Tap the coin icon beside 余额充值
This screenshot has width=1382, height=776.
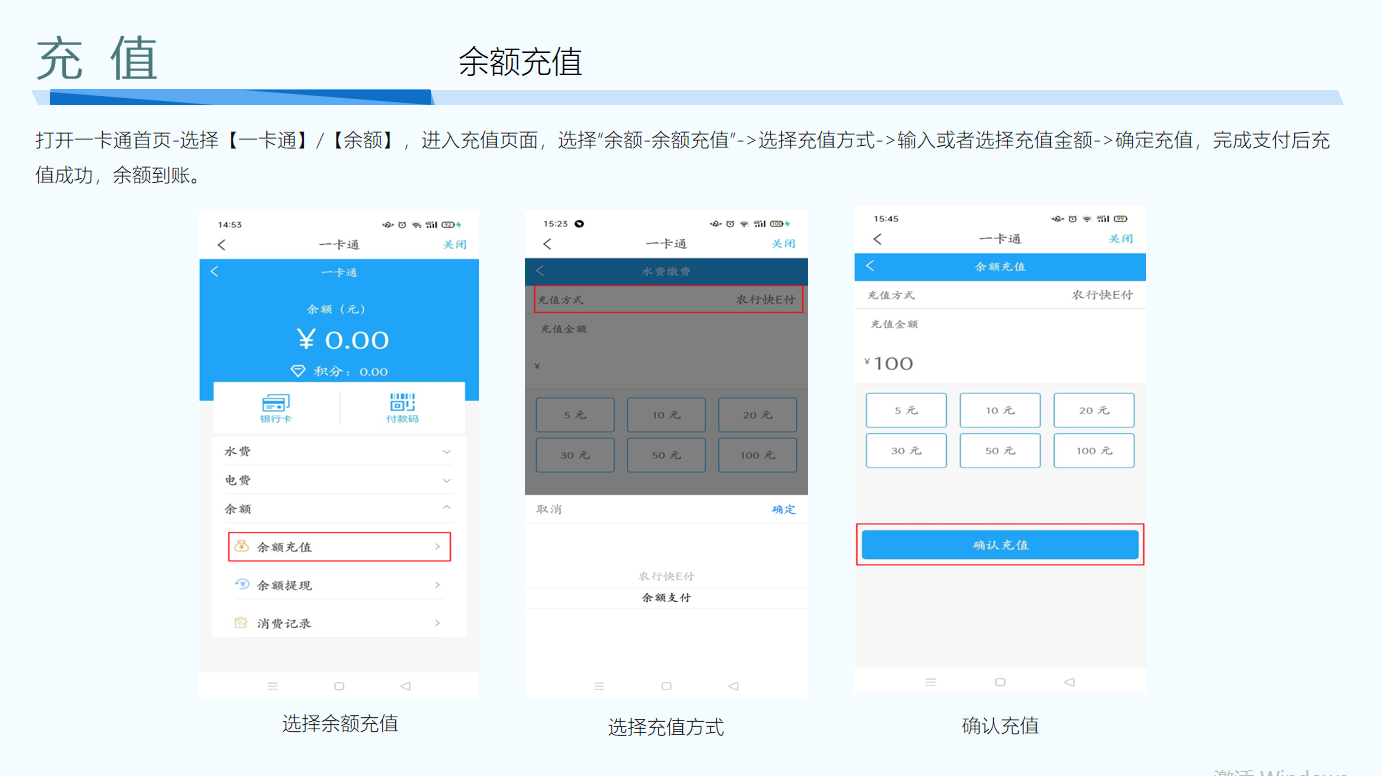pyautogui.click(x=241, y=547)
